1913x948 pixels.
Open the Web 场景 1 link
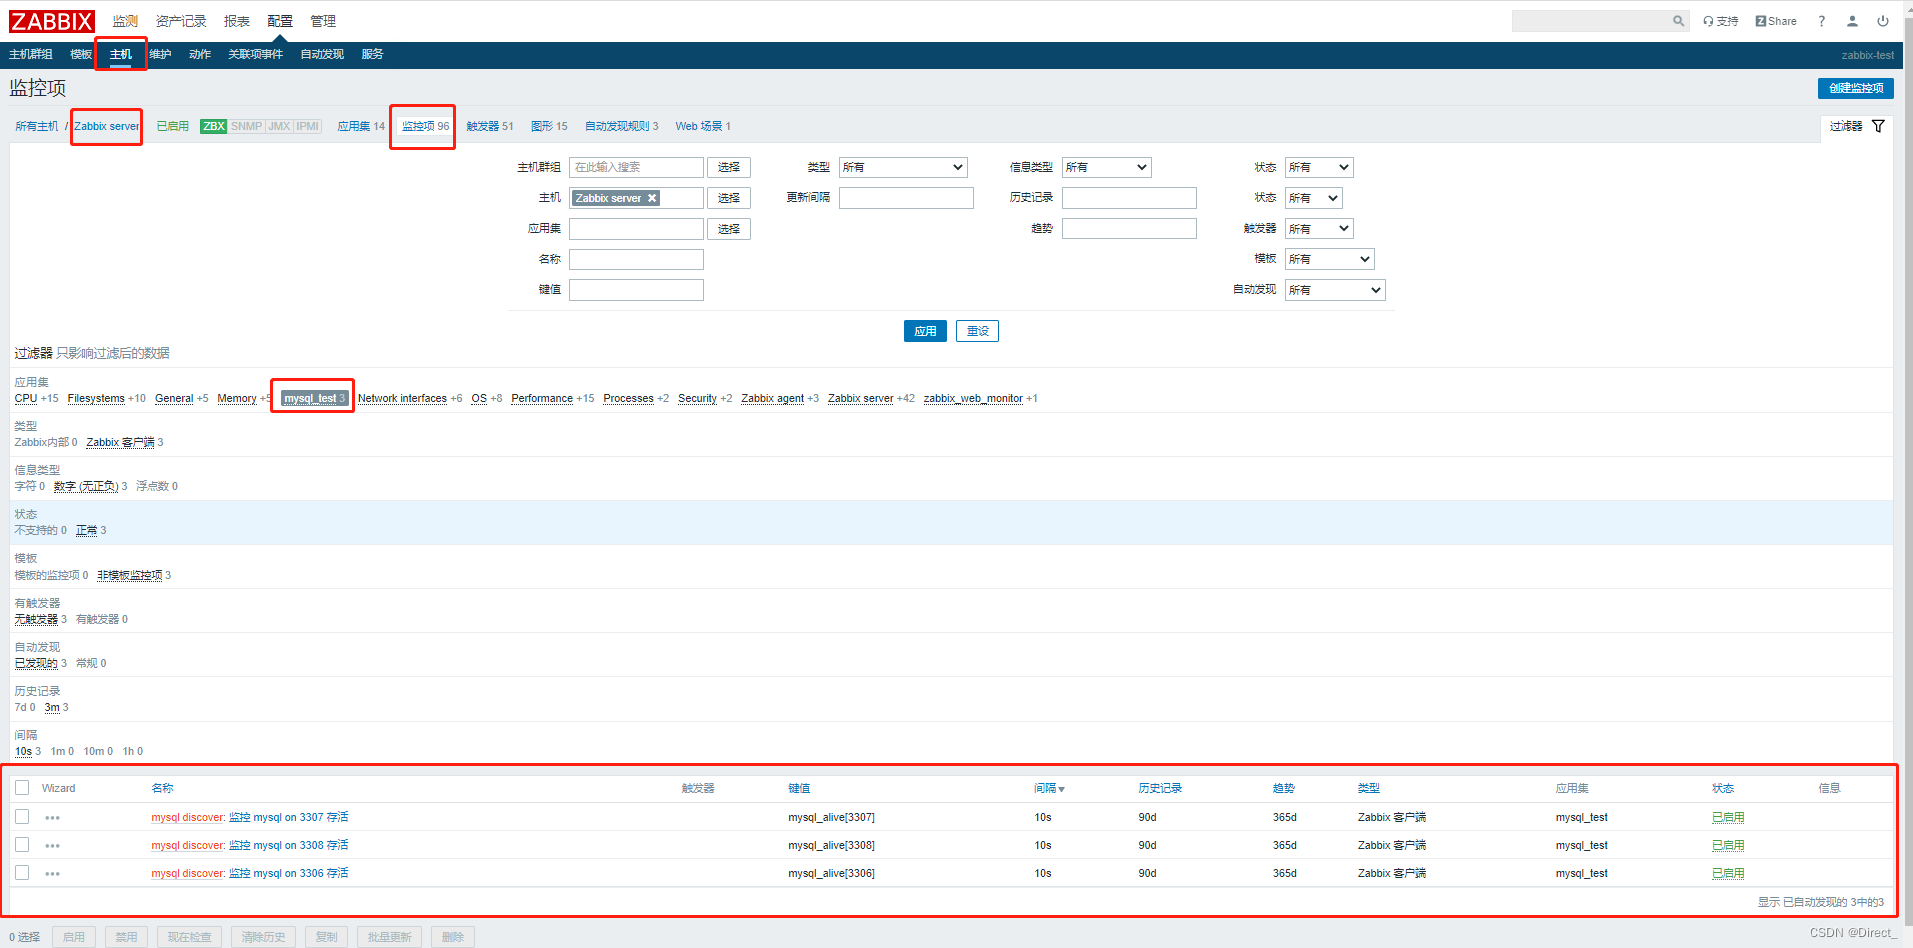(703, 126)
